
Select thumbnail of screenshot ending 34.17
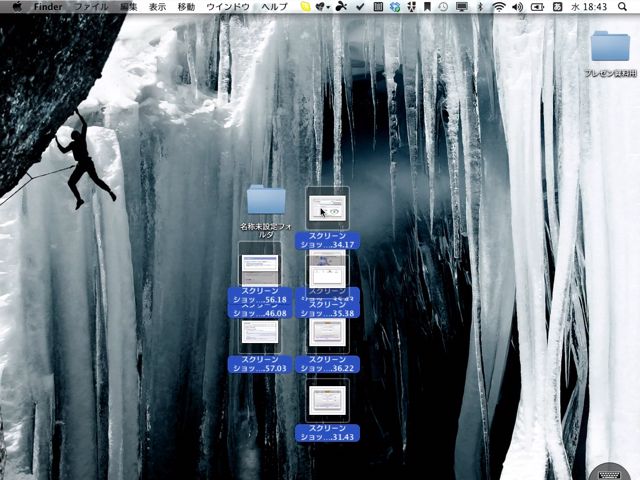click(x=327, y=208)
